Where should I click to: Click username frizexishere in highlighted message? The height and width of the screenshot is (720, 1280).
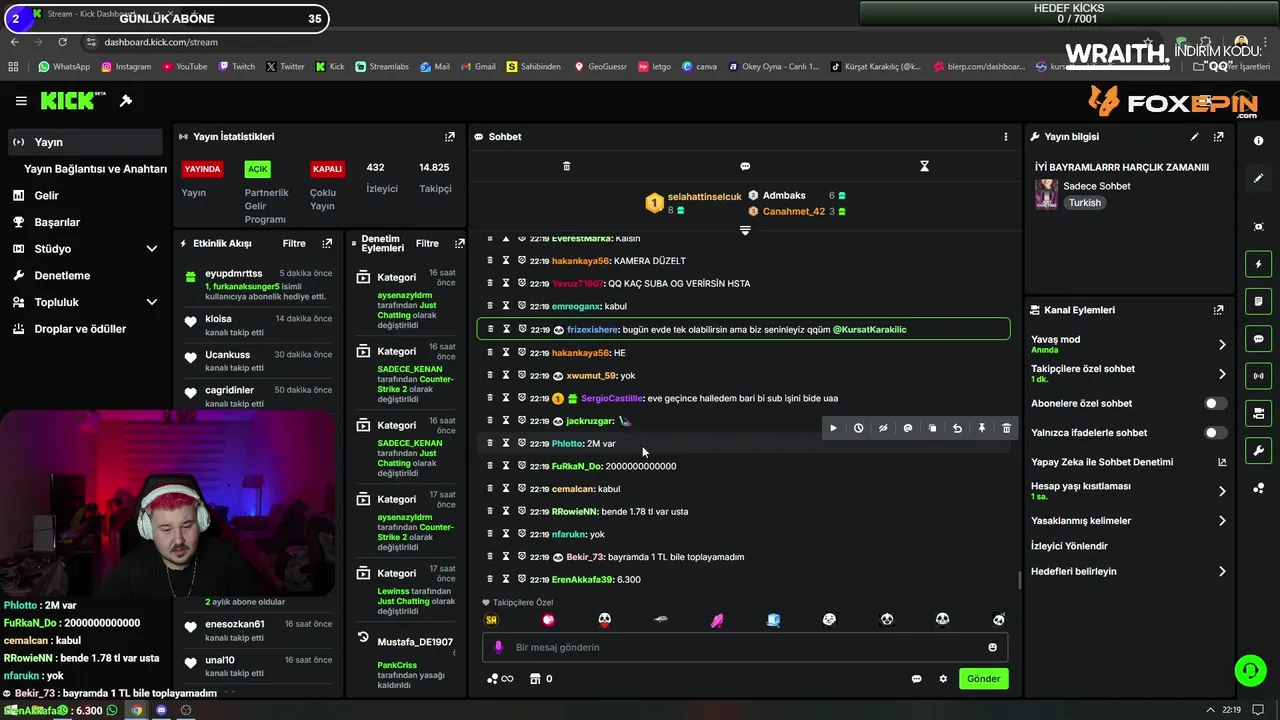tap(593, 329)
